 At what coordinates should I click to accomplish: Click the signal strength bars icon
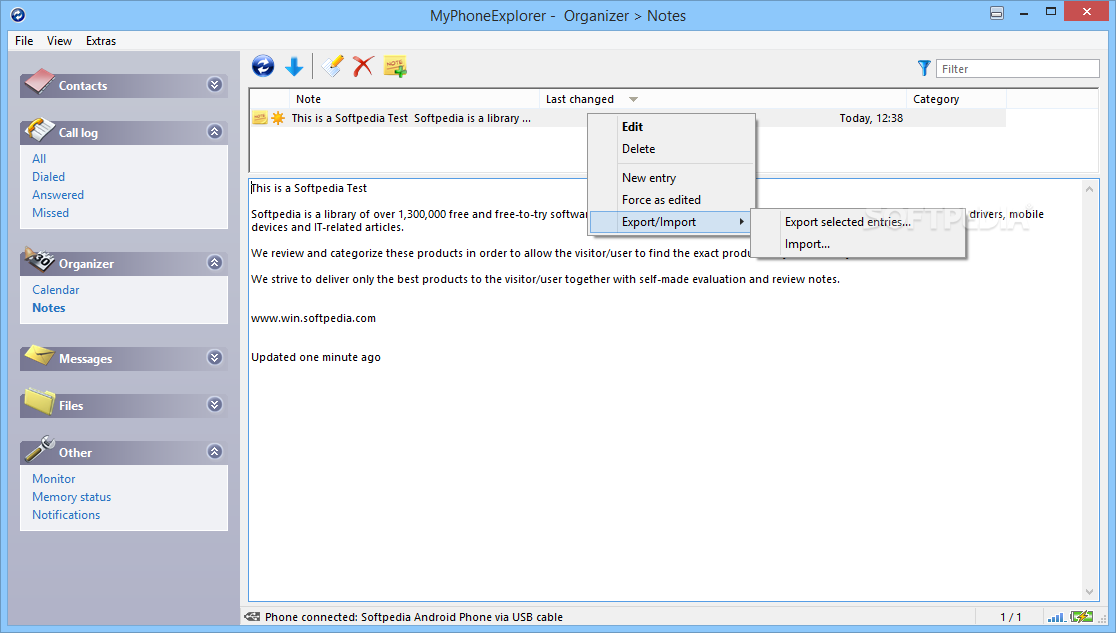[1056, 617]
